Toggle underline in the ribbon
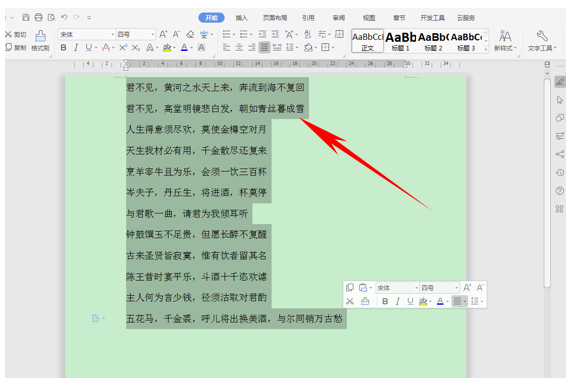The height and width of the screenshot is (378, 566). tap(88, 47)
